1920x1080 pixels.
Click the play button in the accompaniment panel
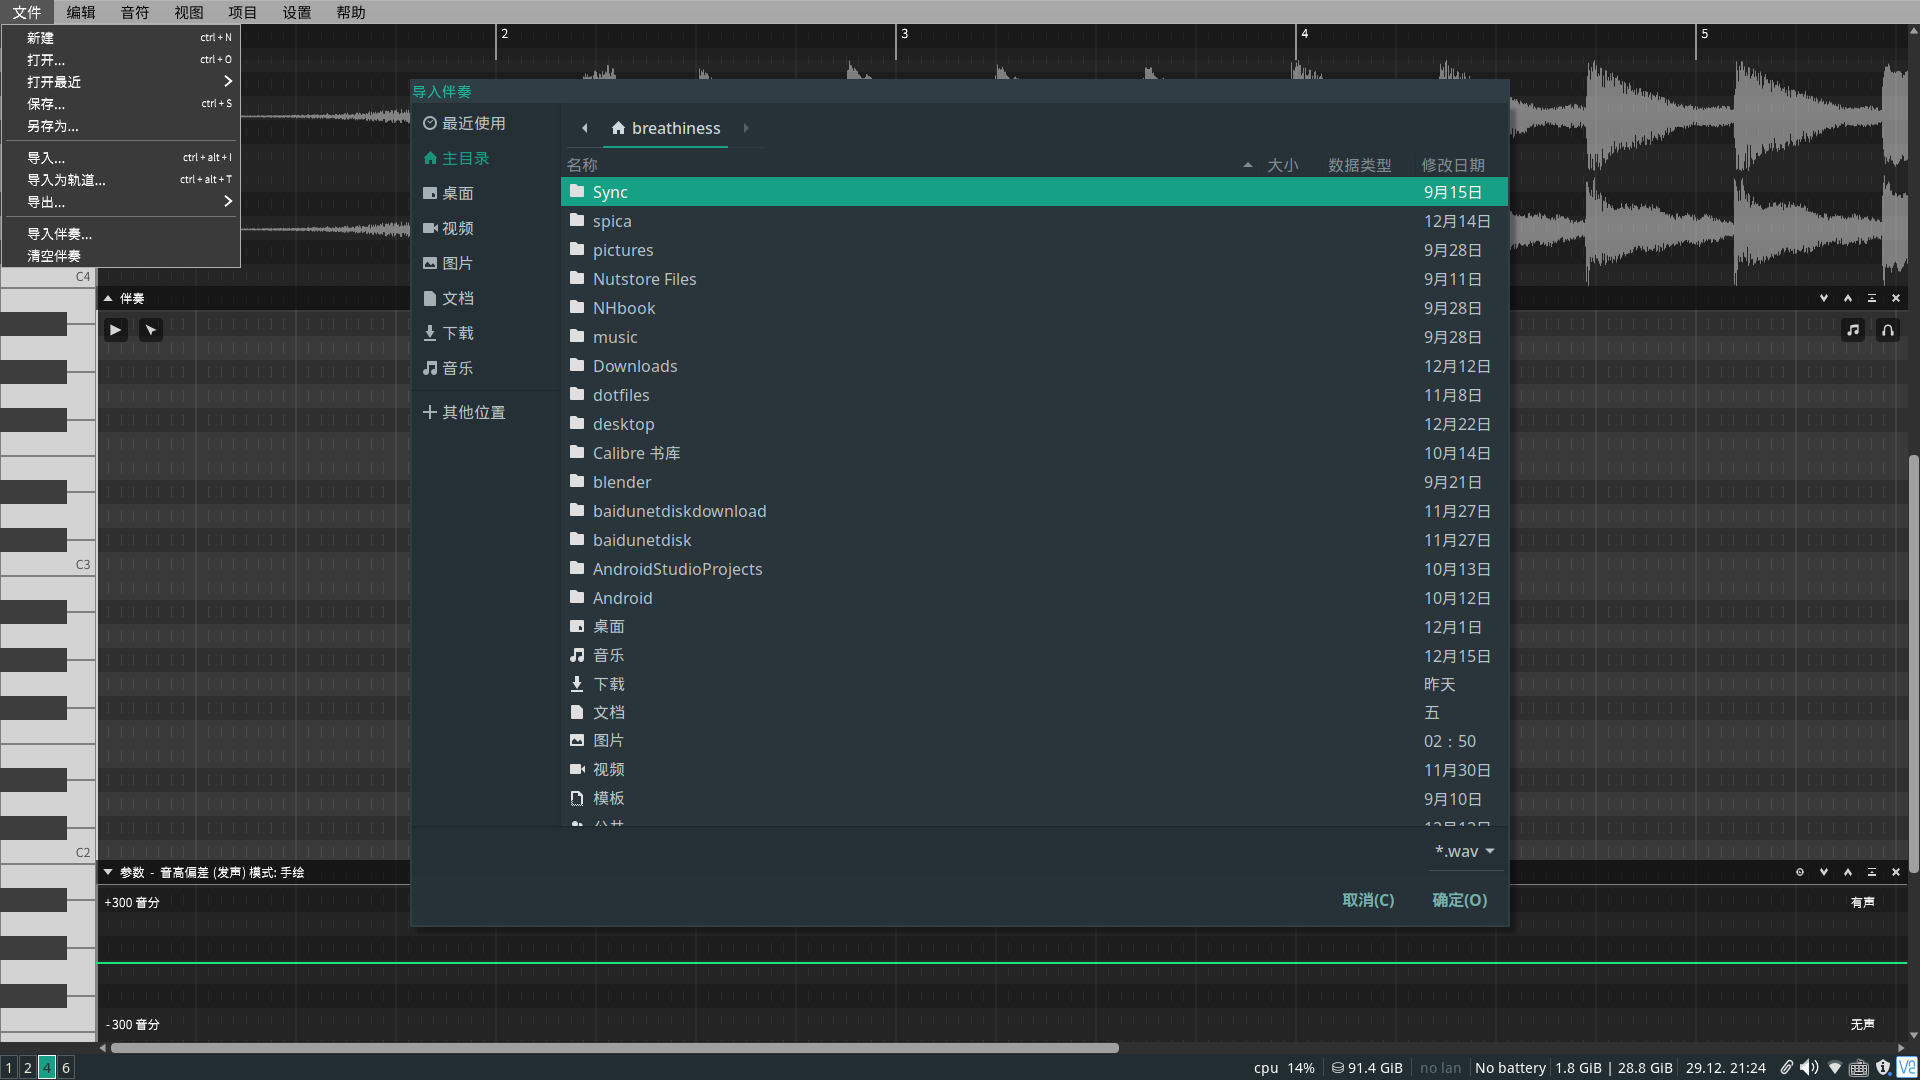(x=115, y=330)
